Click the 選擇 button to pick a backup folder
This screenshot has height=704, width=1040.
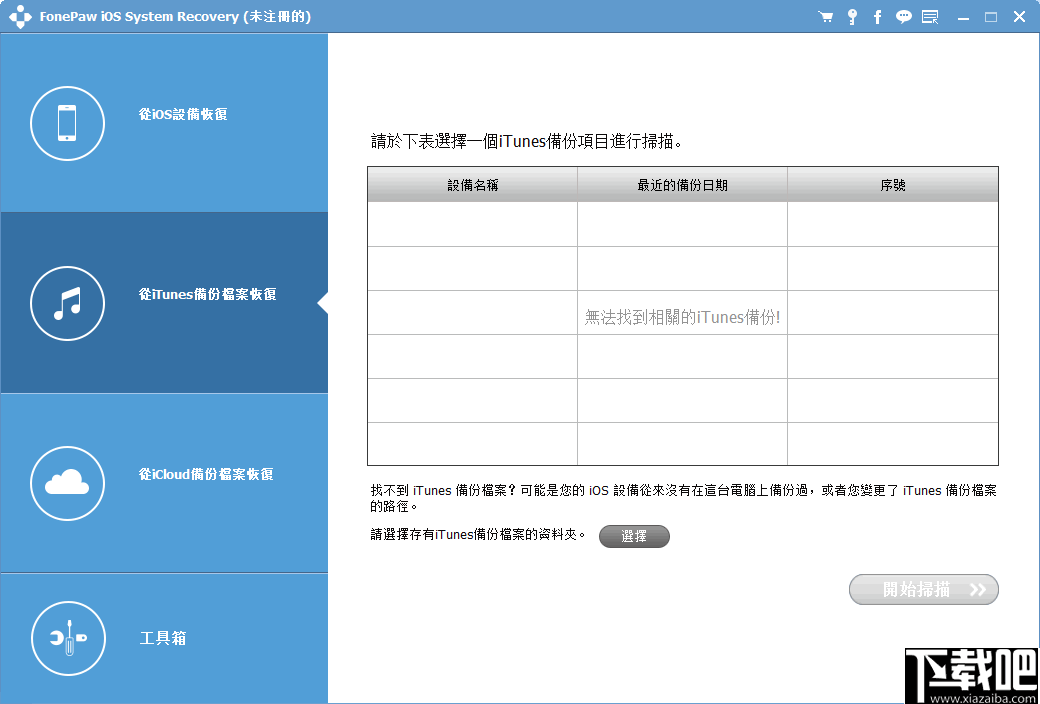click(x=634, y=536)
